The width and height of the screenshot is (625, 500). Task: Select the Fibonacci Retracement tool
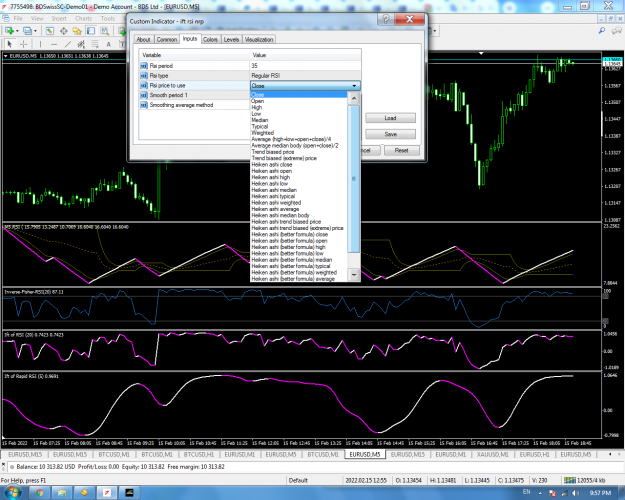95,44
